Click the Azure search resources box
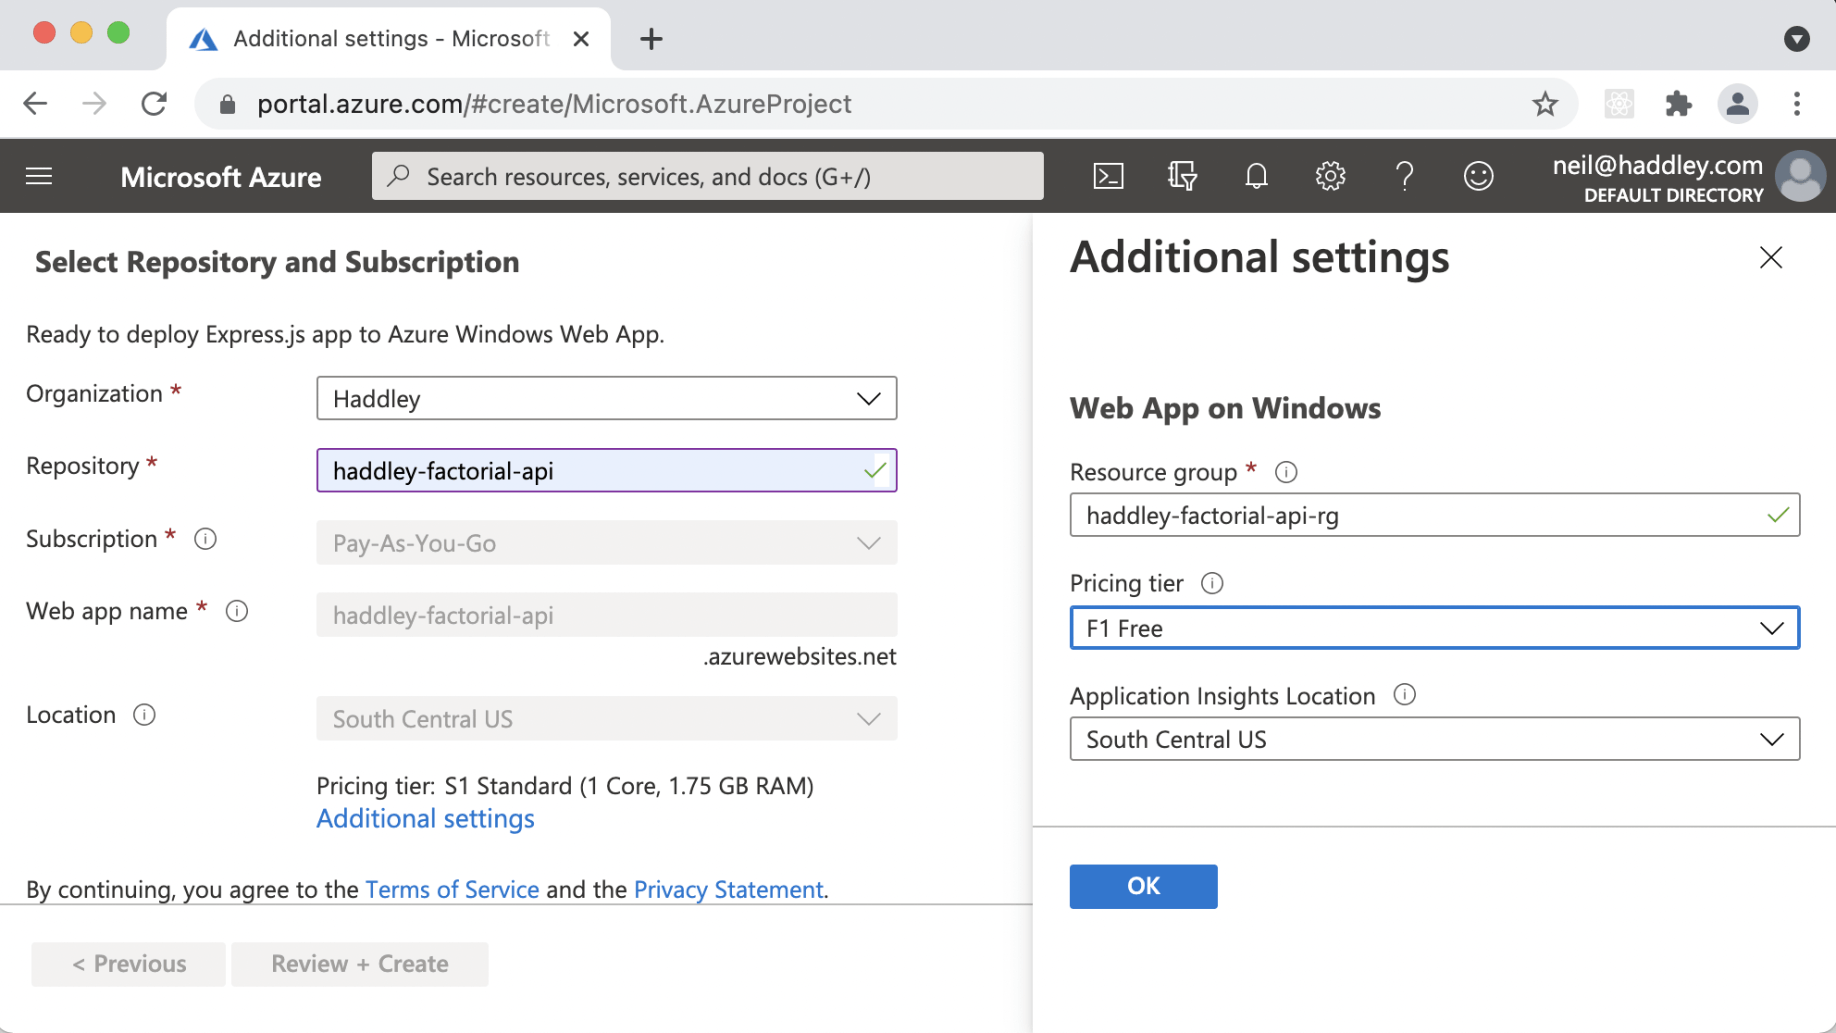1836x1033 pixels. (708, 176)
